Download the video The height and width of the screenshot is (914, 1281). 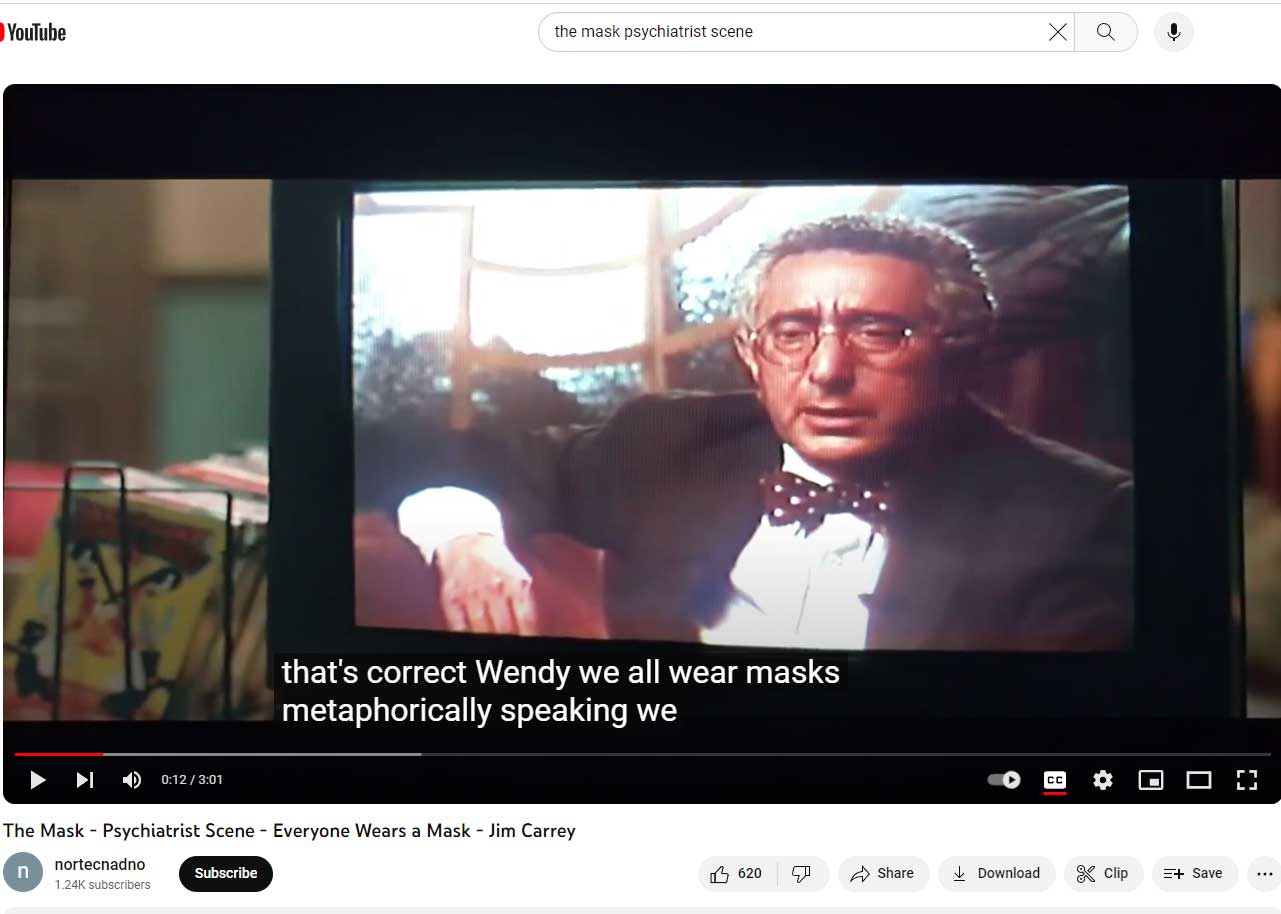point(996,873)
